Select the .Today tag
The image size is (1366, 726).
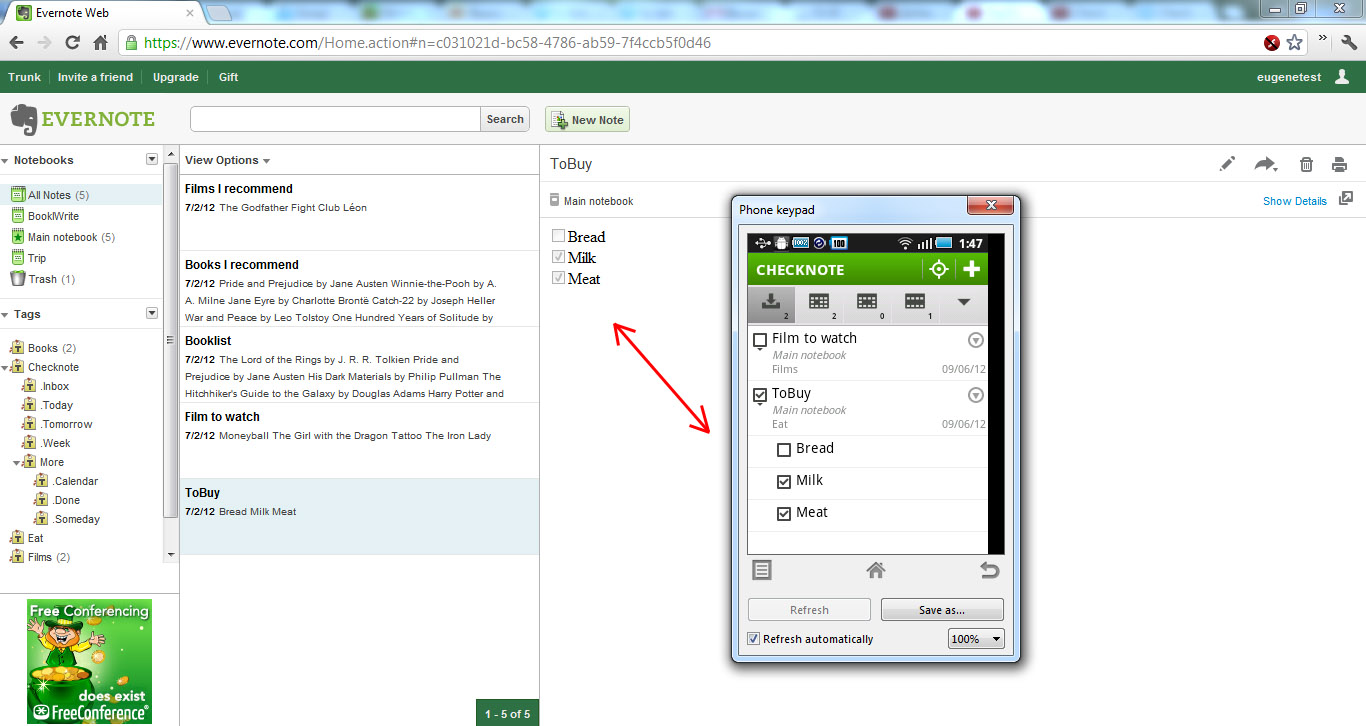[56, 405]
